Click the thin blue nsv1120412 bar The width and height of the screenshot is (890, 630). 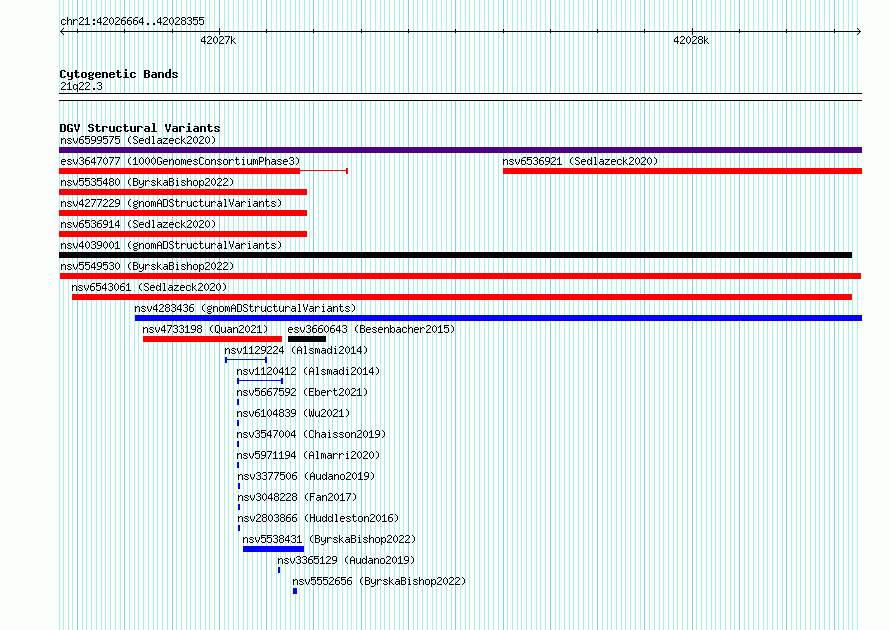click(x=260, y=381)
